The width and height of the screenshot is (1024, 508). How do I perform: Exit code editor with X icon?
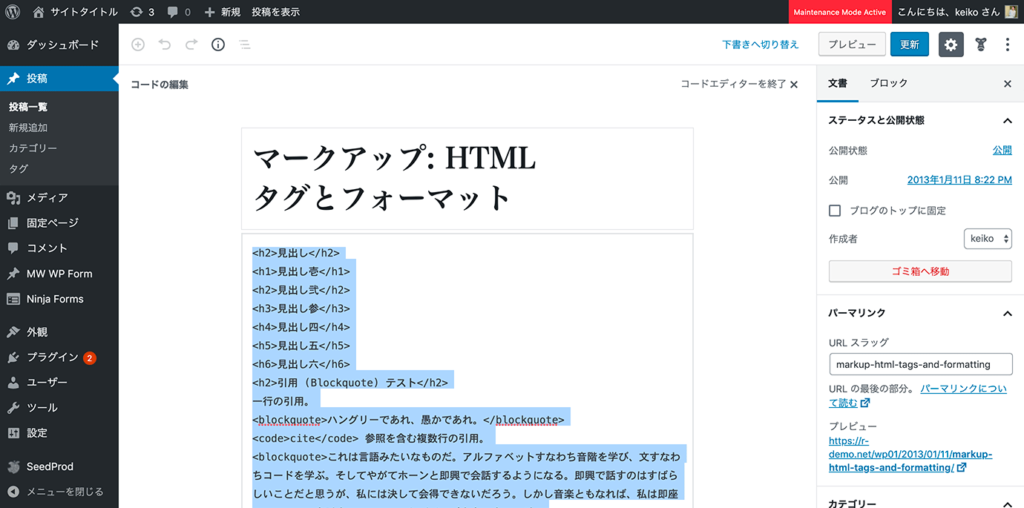794,84
